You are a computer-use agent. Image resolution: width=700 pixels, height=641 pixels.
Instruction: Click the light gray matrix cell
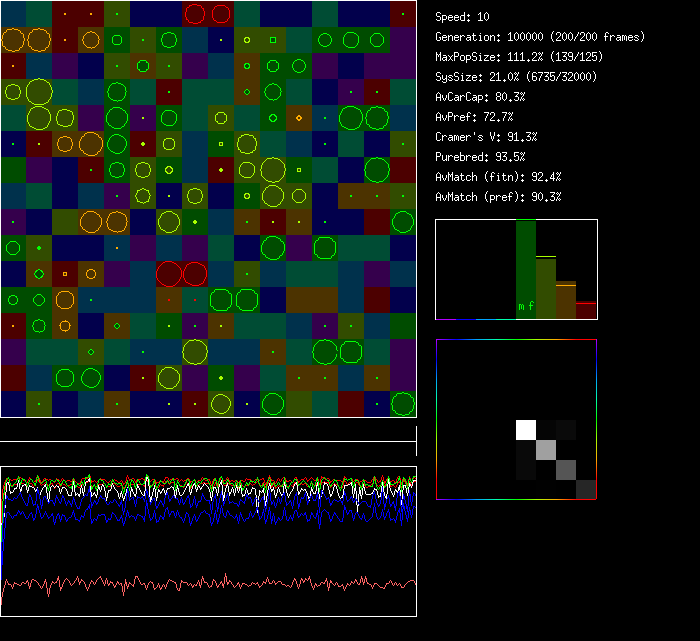[546, 450]
